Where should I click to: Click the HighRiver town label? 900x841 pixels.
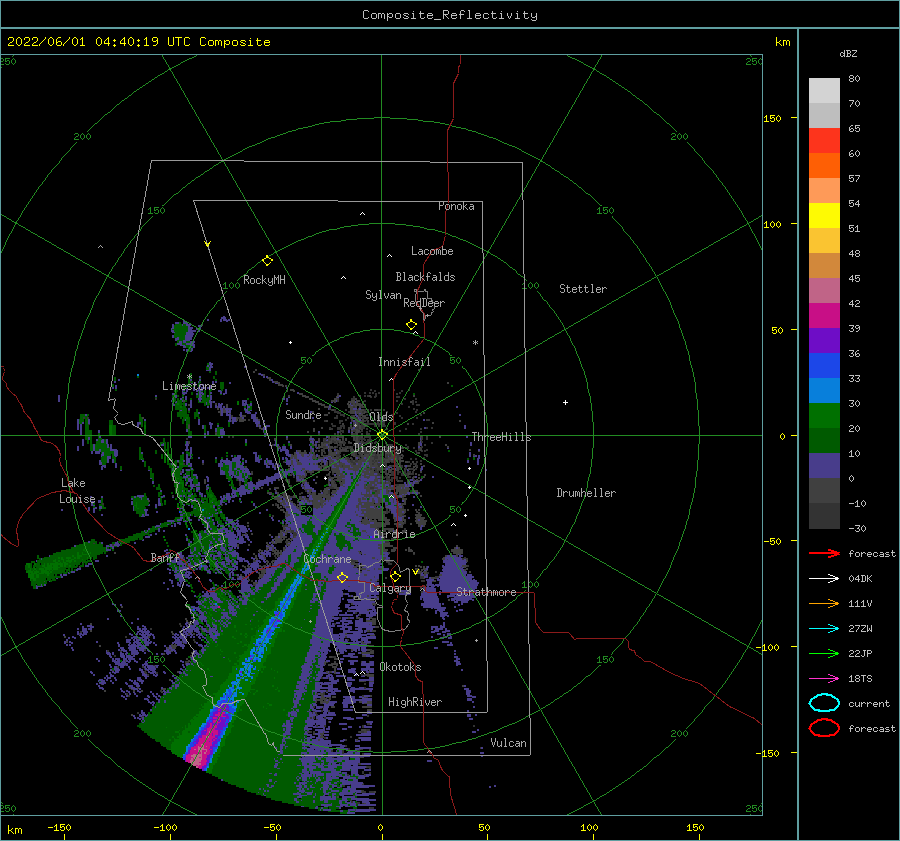415,702
